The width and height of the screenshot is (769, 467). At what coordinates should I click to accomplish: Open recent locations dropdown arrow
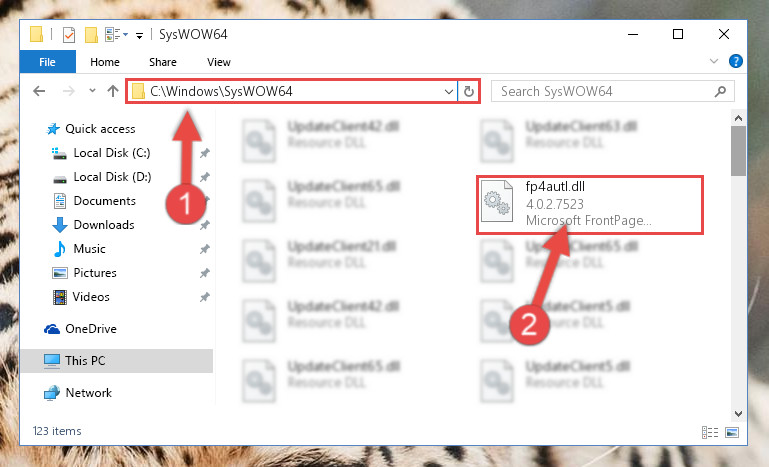point(92,91)
